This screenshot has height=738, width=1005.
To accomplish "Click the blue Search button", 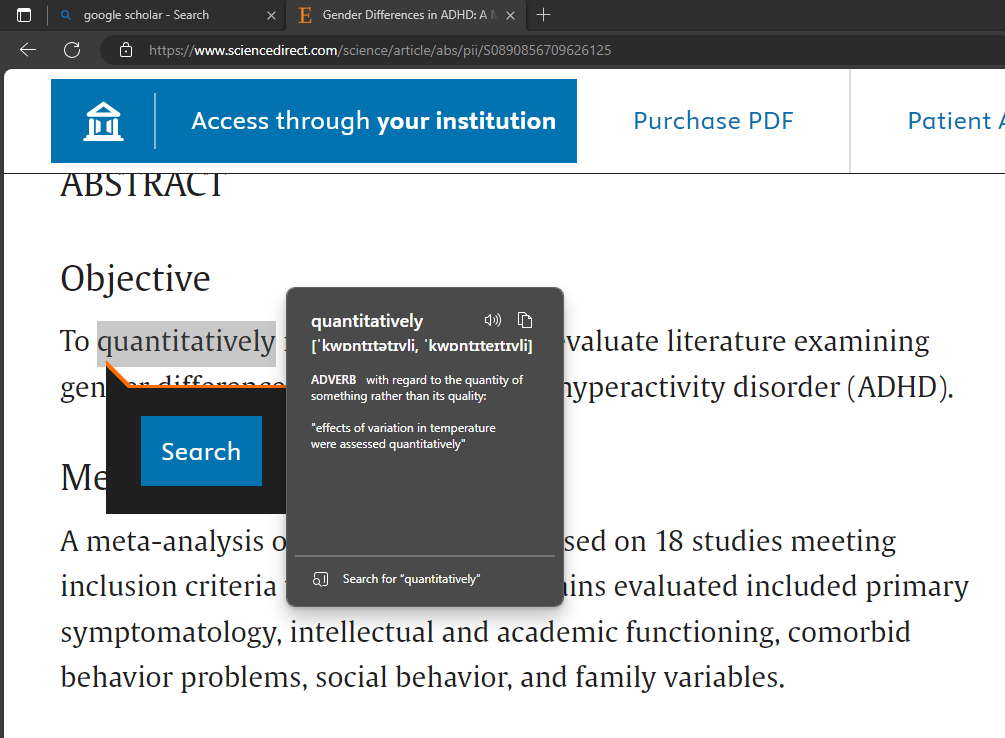I will pyautogui.click(x=201, y=451).
